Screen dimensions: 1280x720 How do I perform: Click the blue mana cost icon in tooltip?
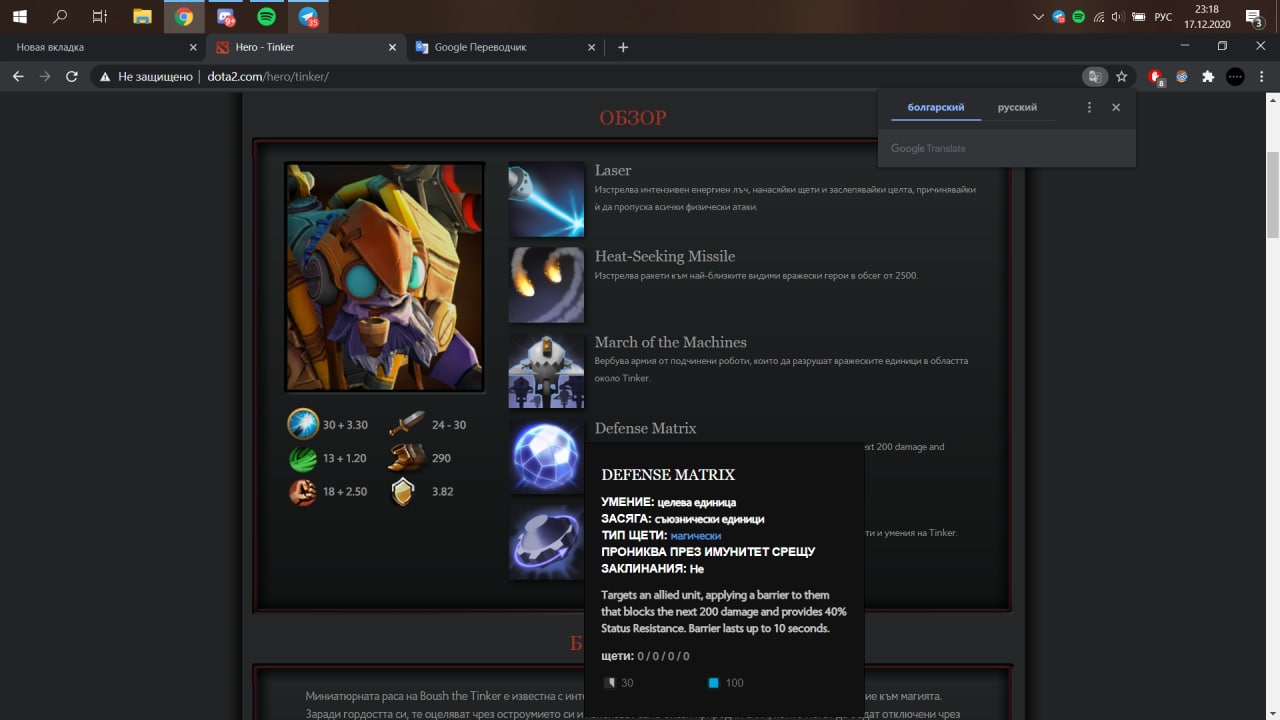tap(714, 683)
